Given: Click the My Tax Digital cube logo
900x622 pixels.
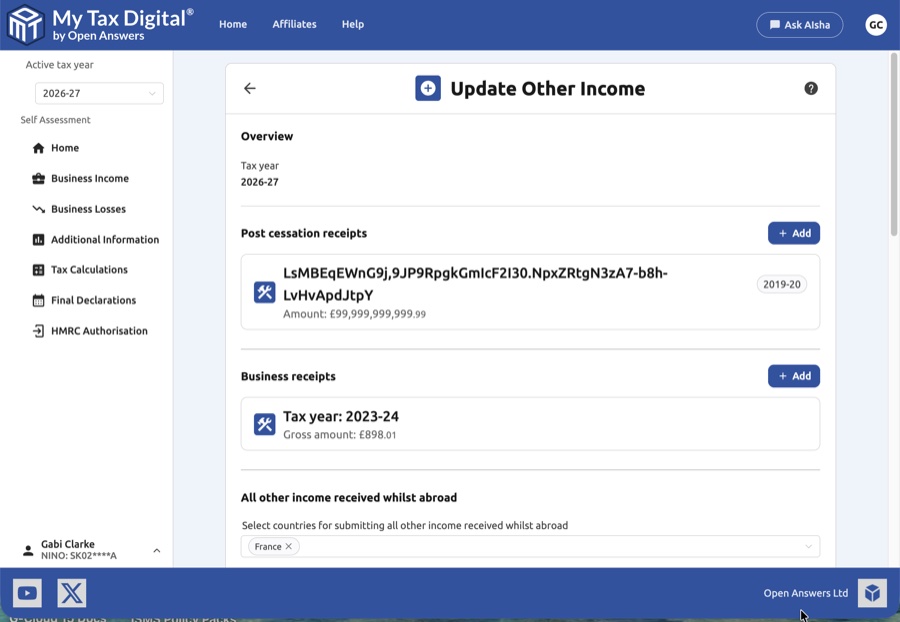Looking at the screenshot, I should [27, 24].
